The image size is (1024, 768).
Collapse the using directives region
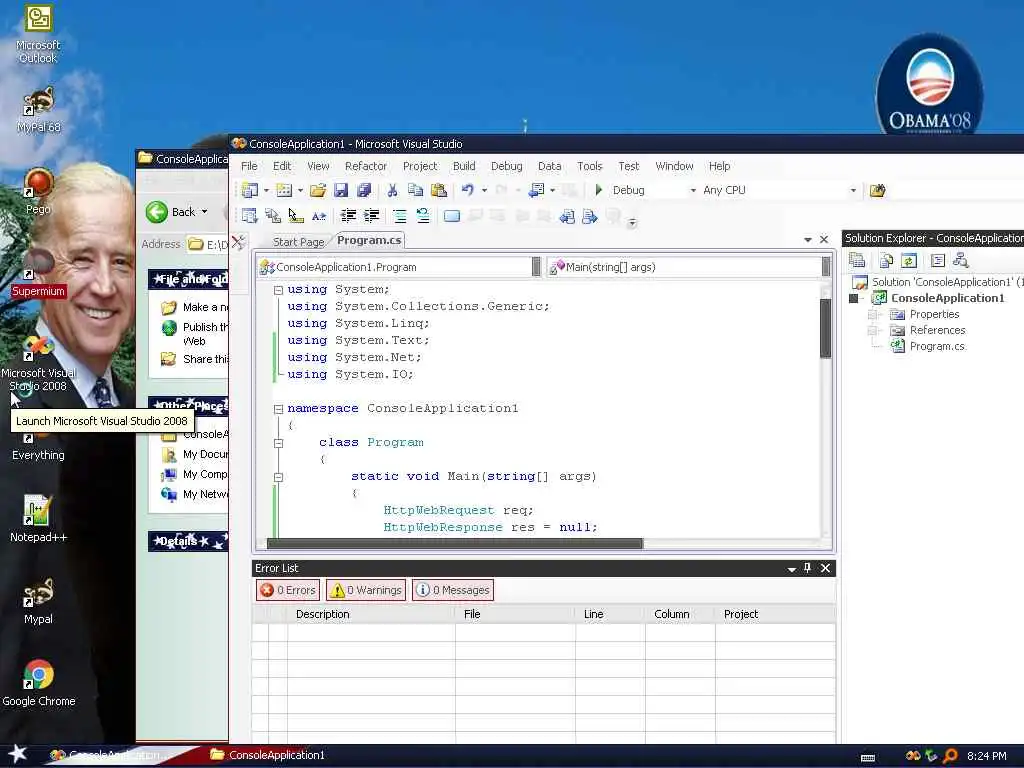pos(278,289)
